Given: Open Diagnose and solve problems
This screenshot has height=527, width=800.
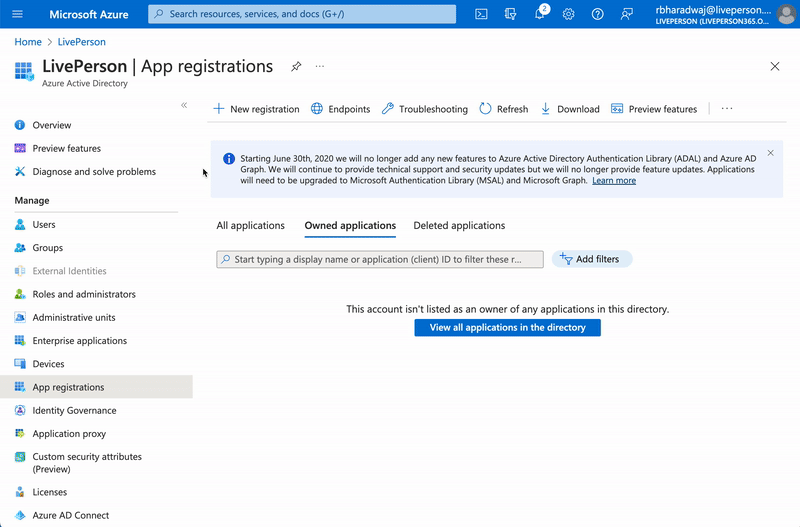Looking at the screenshot, I should pos(94,172).
